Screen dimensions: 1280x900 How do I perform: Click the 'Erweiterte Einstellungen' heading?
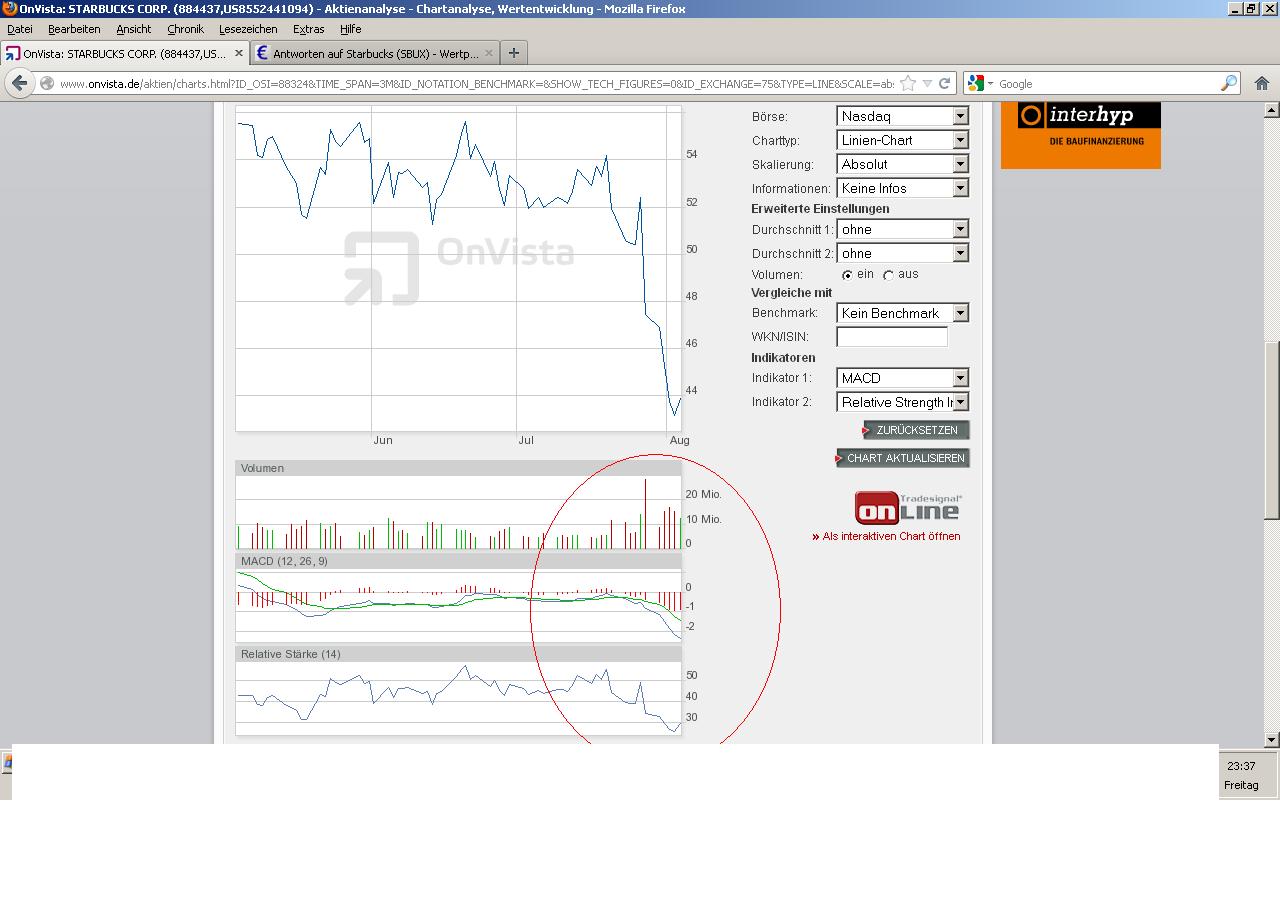820,209
